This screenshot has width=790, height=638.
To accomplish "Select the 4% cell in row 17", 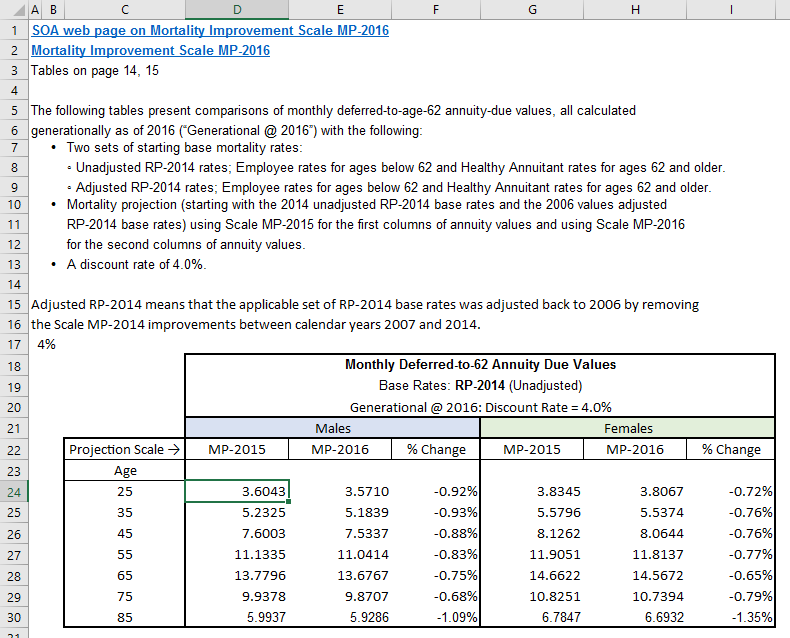I will pyautogui.click(x=46, y=345).
